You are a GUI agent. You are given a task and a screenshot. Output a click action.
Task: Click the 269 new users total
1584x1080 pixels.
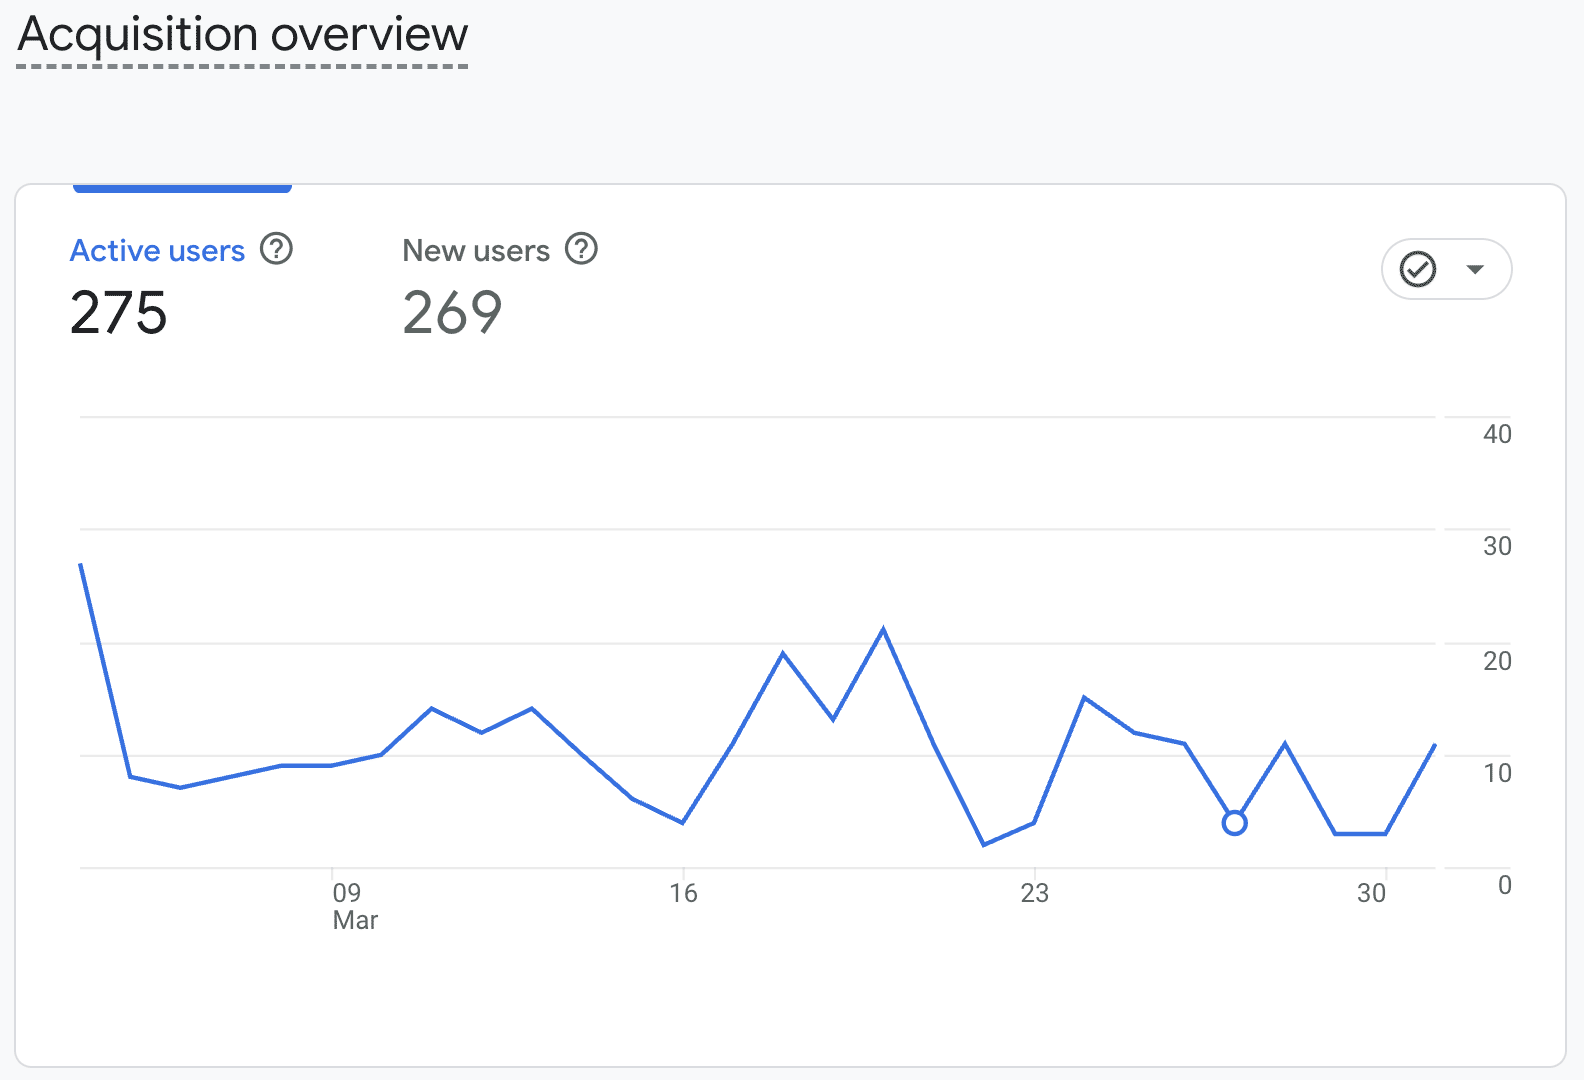click(452, 313)
